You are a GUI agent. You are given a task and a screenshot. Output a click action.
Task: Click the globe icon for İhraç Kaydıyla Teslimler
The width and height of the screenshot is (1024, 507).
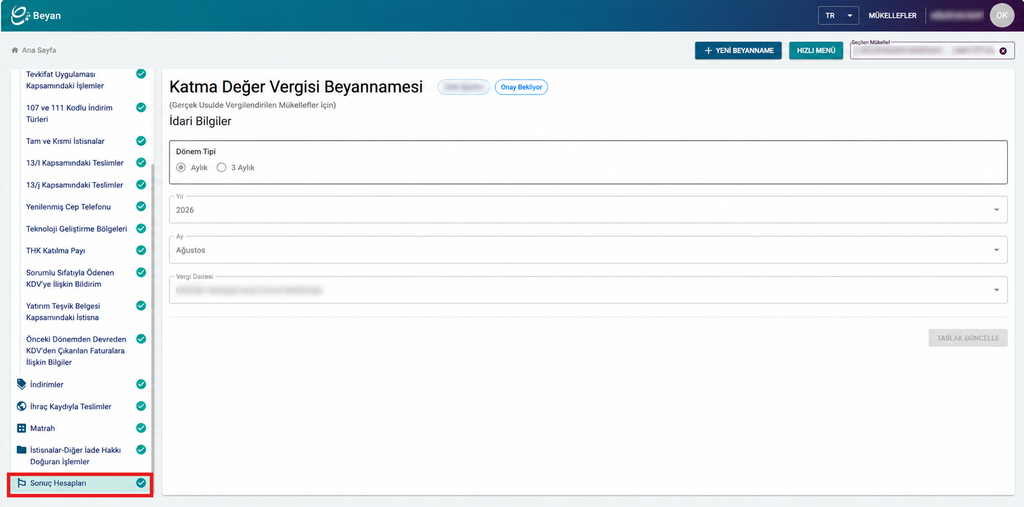22,406
